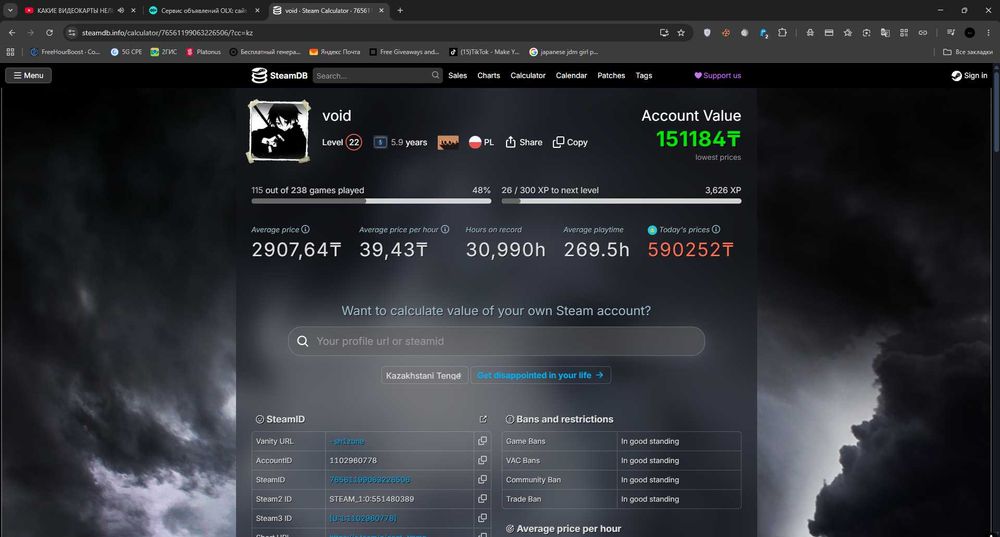Screen dimensions: 1000x537
Task: Click Sign in with Steam
Action: [x=969, y=75]
